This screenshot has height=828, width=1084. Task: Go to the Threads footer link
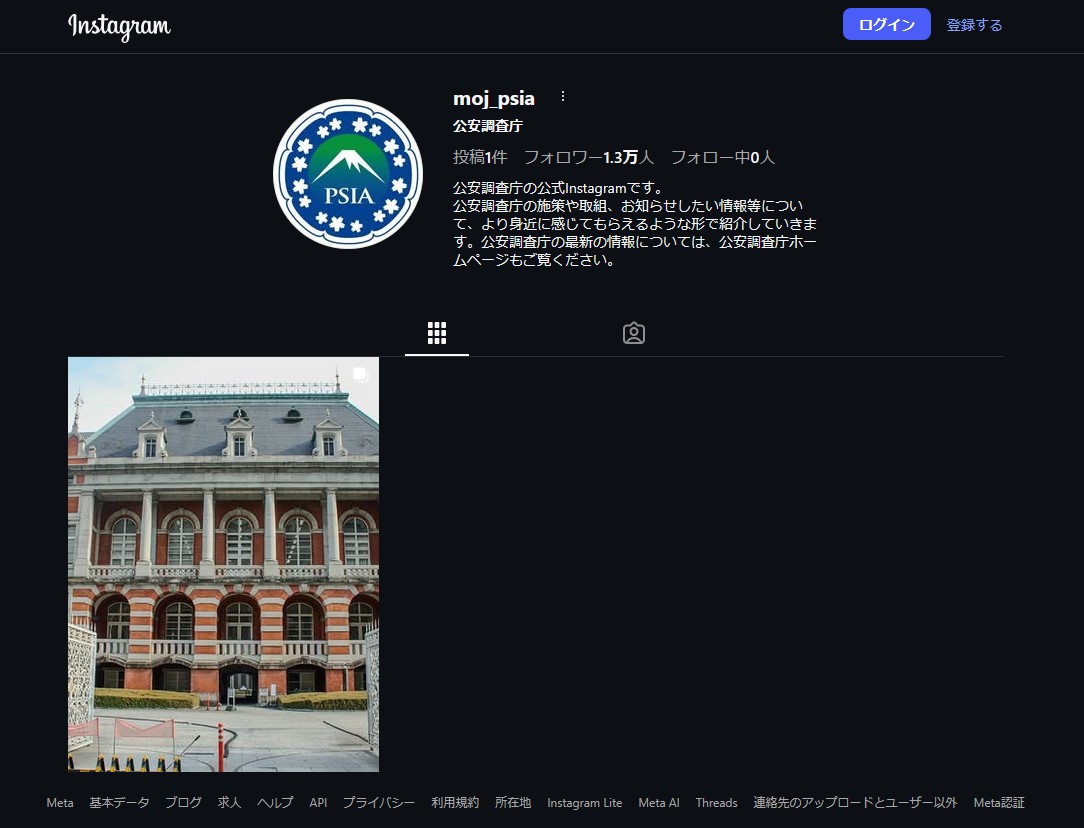(x=716, y=803)
